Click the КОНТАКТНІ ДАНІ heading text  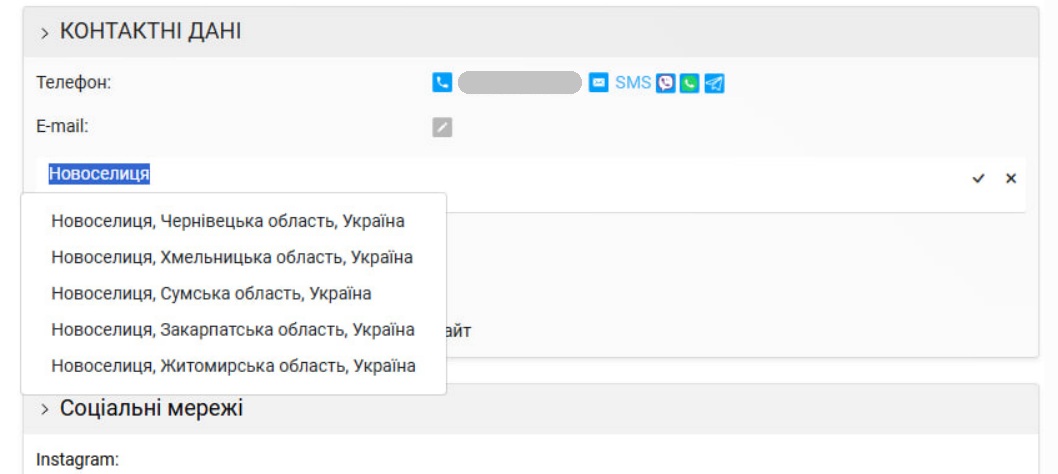tap(150, 32)
